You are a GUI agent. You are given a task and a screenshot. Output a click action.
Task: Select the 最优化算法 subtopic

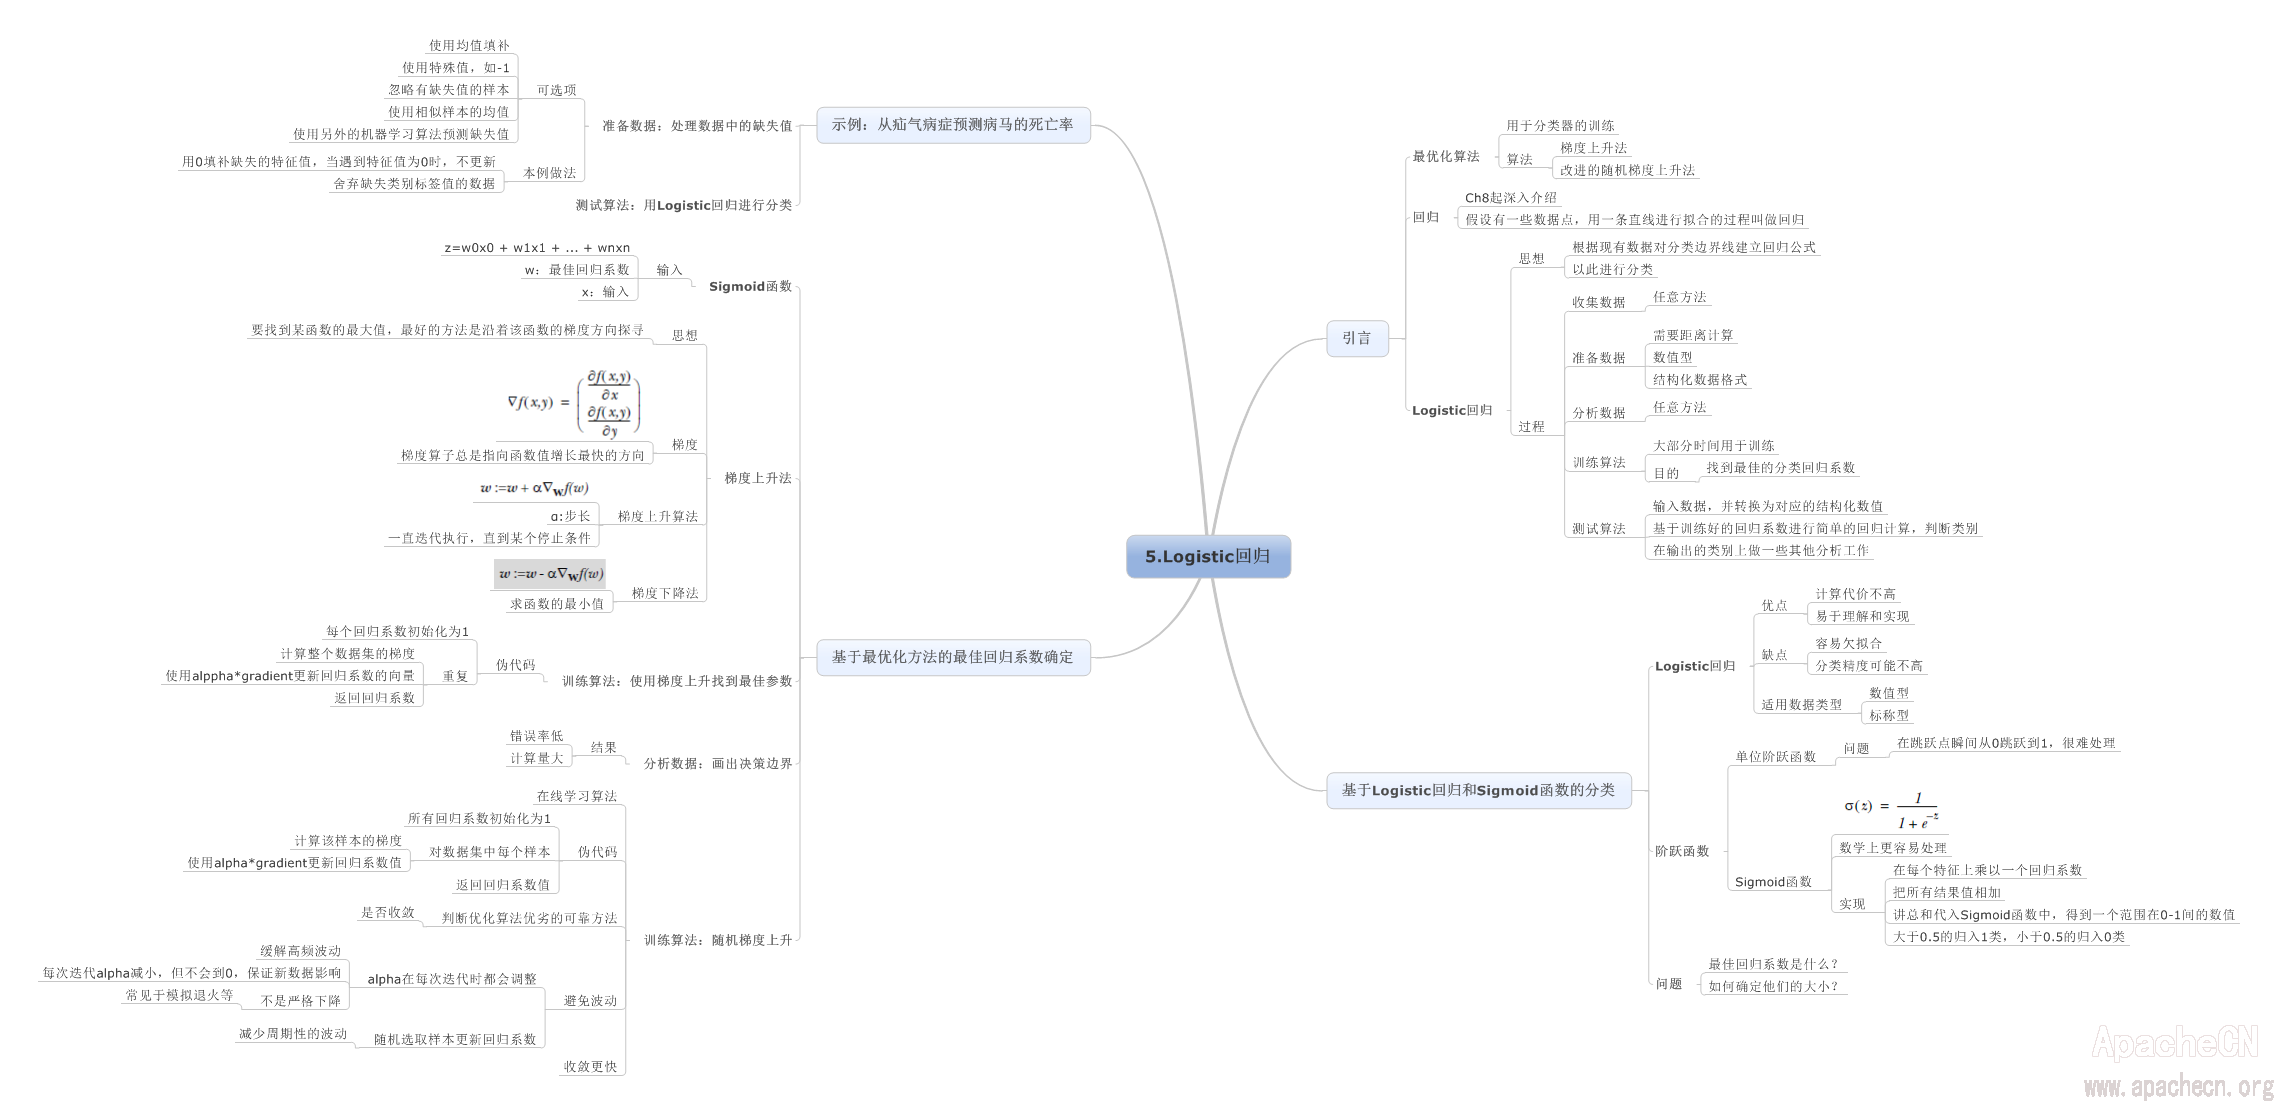[x=1445, y=157]
